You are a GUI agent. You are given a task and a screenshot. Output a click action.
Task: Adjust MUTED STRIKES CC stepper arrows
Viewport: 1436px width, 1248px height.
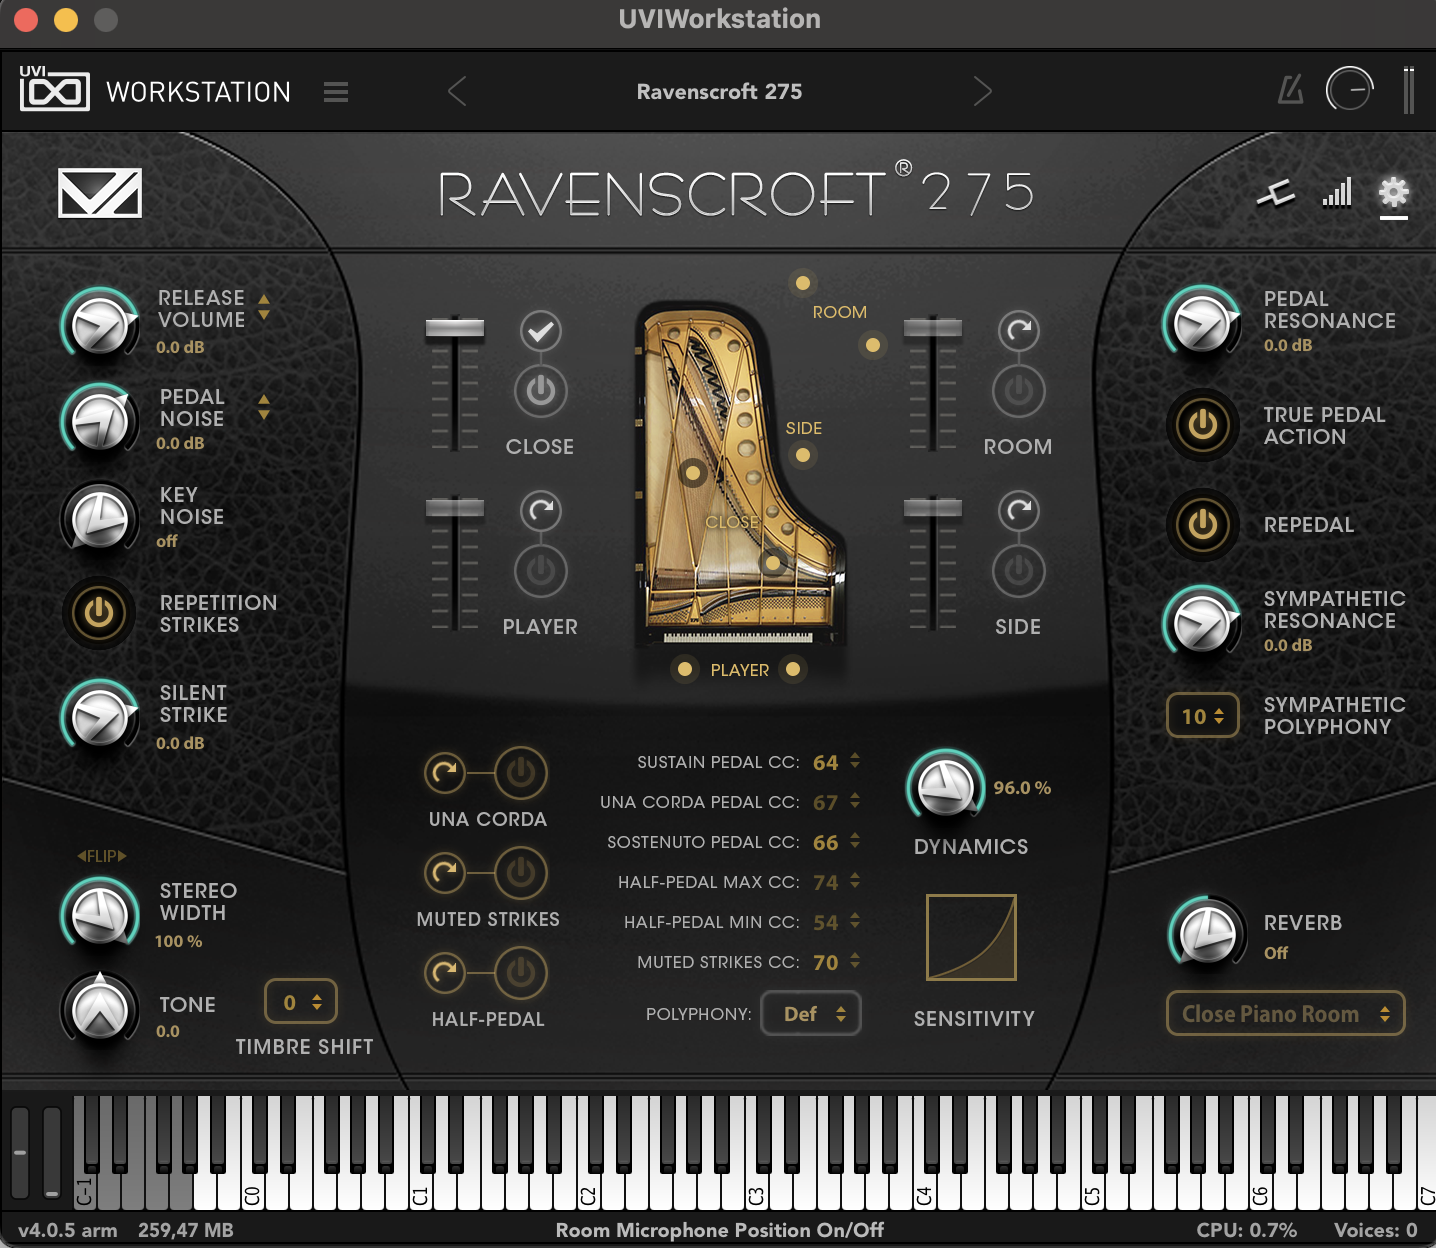coord(855,961)
